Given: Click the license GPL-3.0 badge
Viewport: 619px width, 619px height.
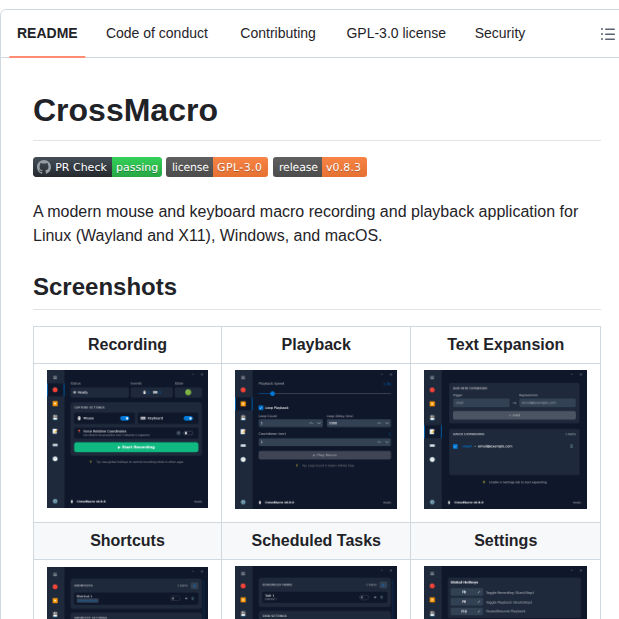Looking at the screenshot, I should tap(217, 167).
